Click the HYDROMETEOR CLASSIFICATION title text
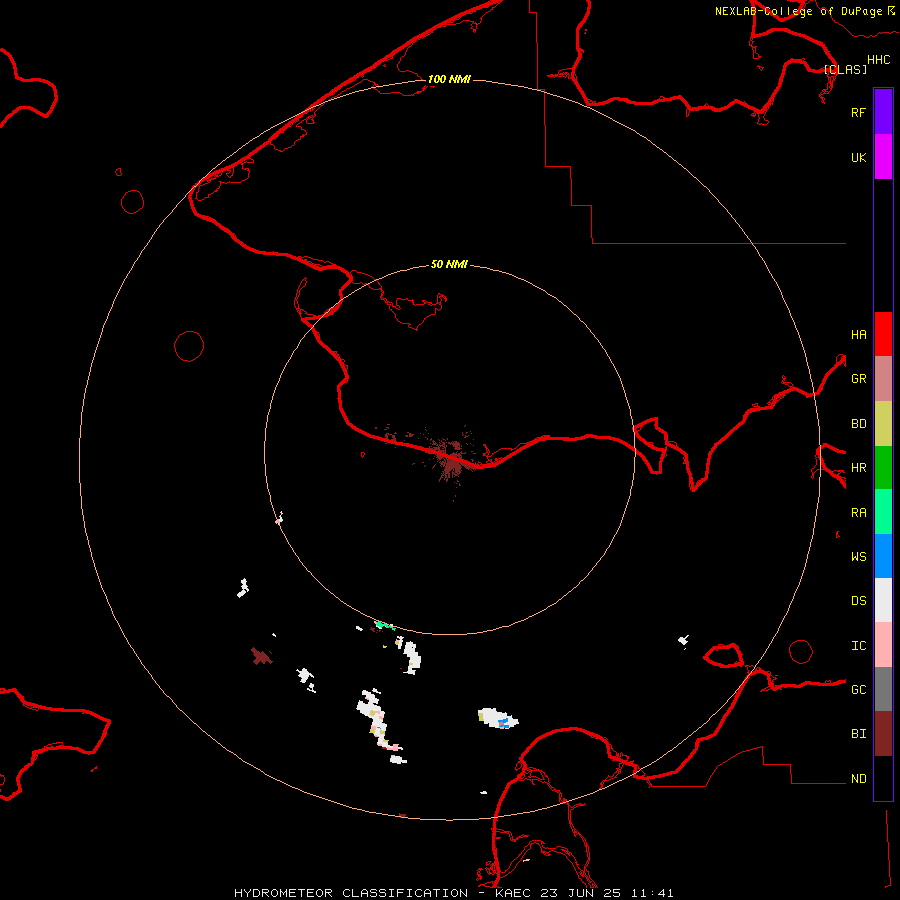This screenshot has height=900, width=900. (x=351, y=893)
